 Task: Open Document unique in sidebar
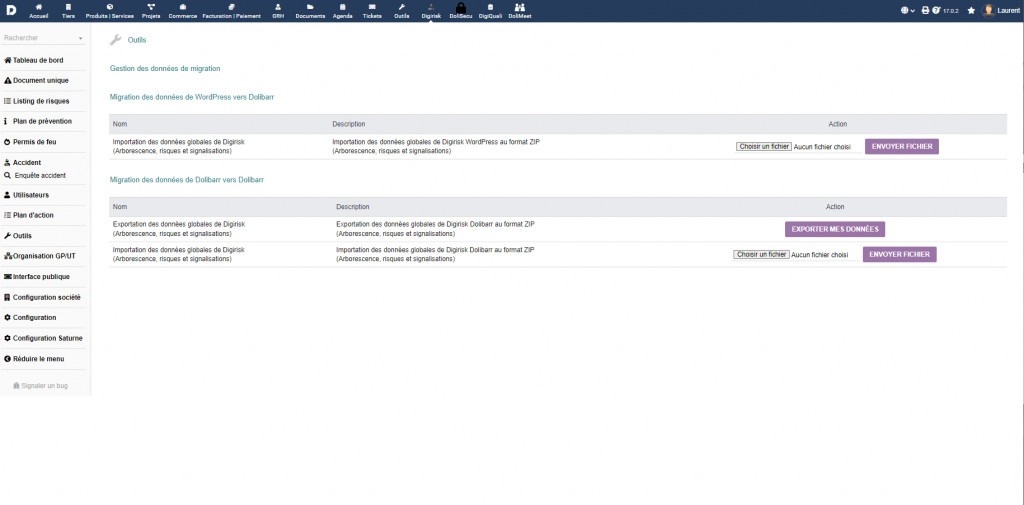pos(36,81)
